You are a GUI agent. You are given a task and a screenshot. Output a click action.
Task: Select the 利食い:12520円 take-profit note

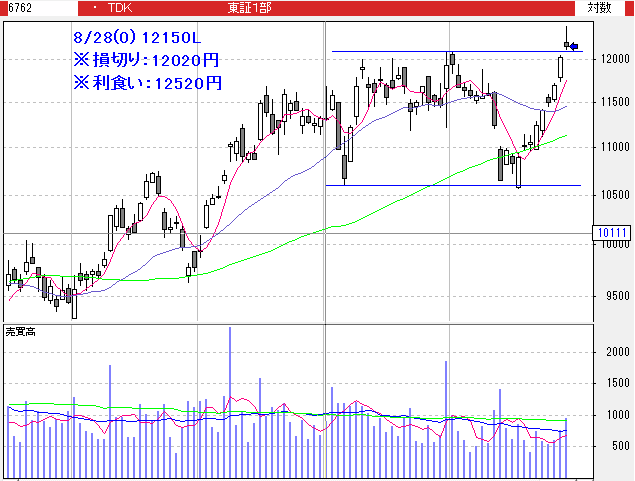pyautogui.click(x=148, y=83)
